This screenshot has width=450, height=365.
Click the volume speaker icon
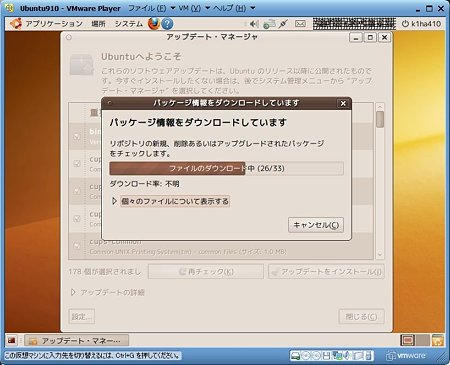[254, 24]
